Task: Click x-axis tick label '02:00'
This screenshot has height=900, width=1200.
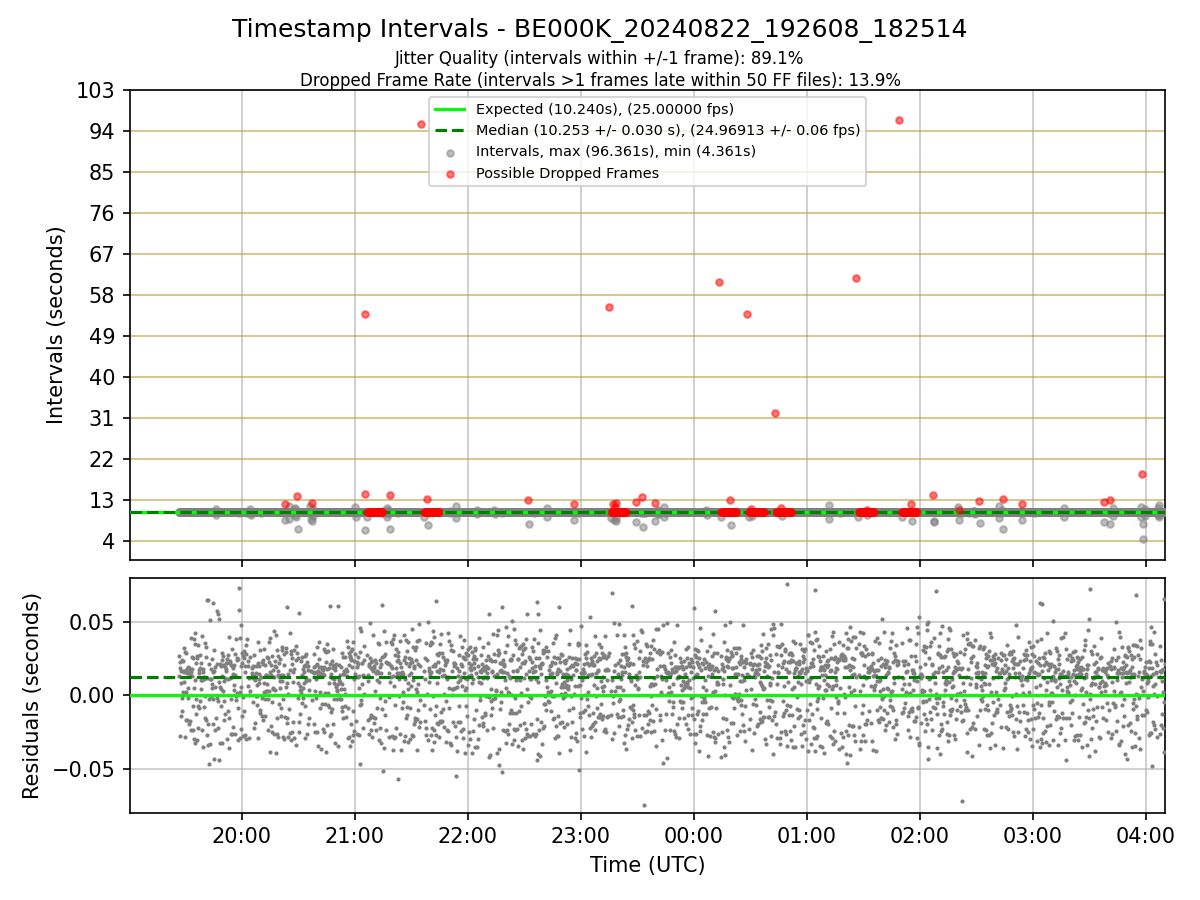Action: click(x=920, y=835)
